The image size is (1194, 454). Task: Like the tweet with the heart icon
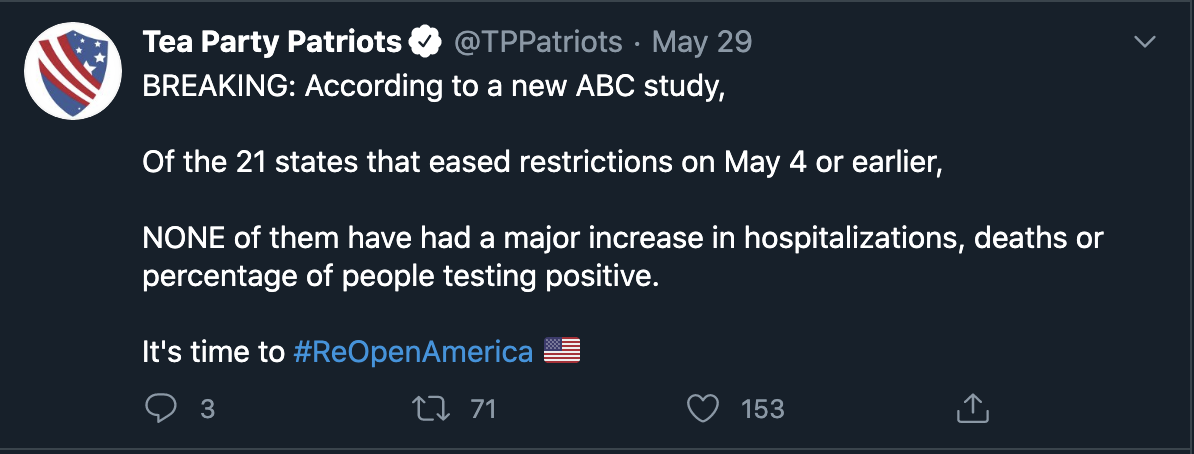tap(703, 409)
